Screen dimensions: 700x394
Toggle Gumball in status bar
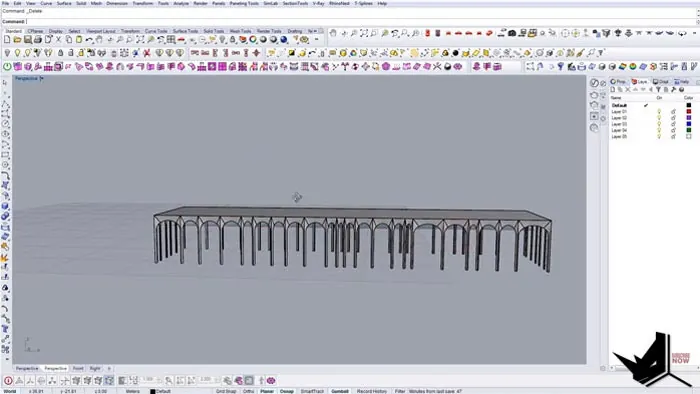[x=340, y=391]
